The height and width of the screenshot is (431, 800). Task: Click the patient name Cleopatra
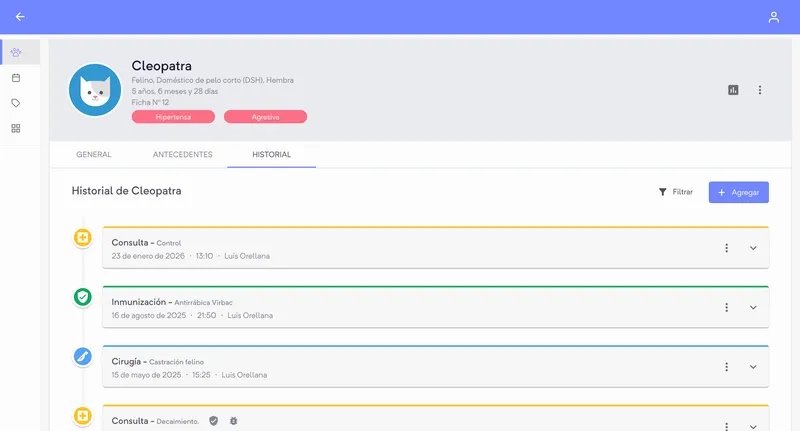click(162, 66)
